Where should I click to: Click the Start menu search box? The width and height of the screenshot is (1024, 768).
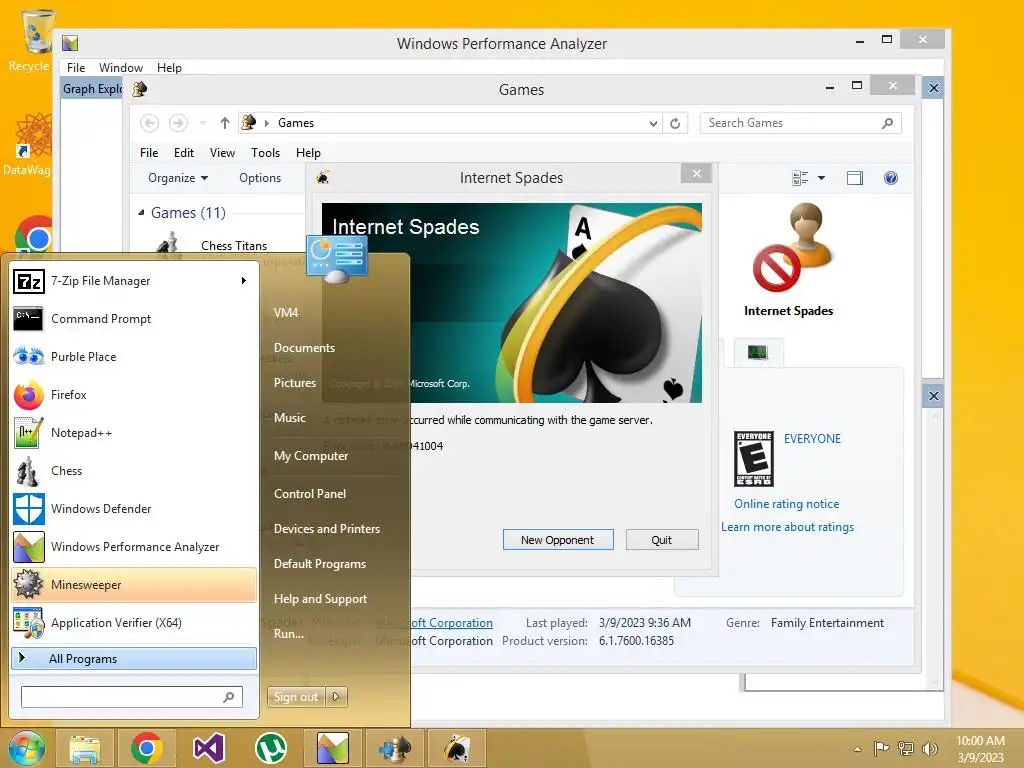click(x=132, y=697)
